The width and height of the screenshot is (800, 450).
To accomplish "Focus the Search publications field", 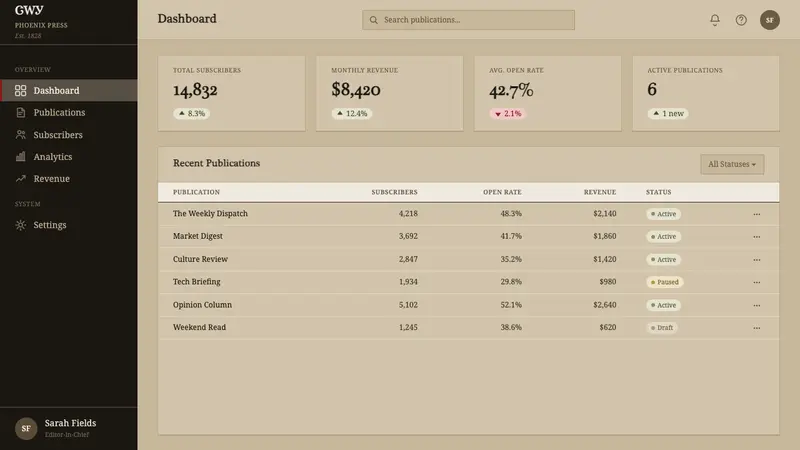I will (x=468, y=20).
